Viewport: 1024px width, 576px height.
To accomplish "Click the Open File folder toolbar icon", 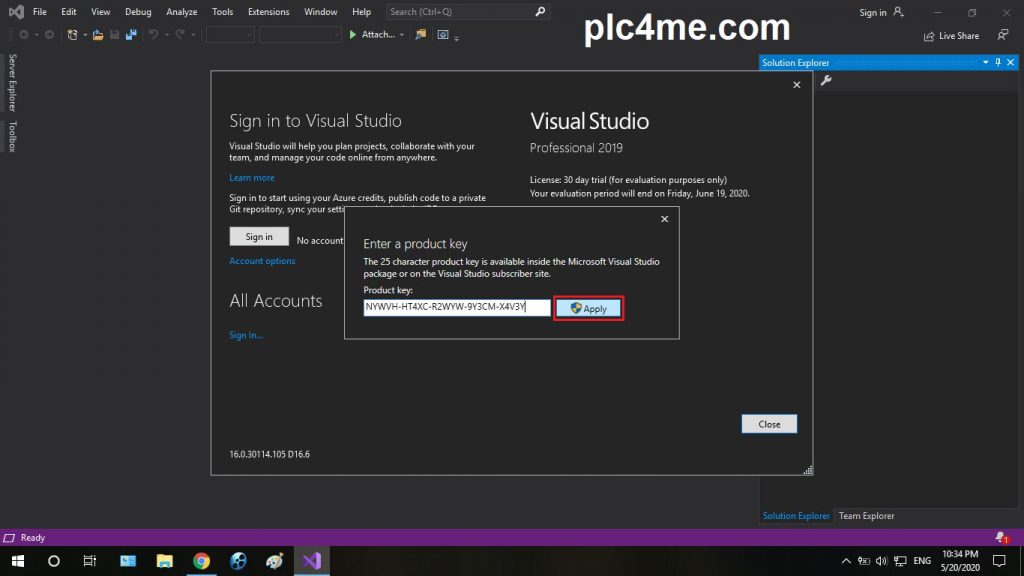I will click(97, 35).
